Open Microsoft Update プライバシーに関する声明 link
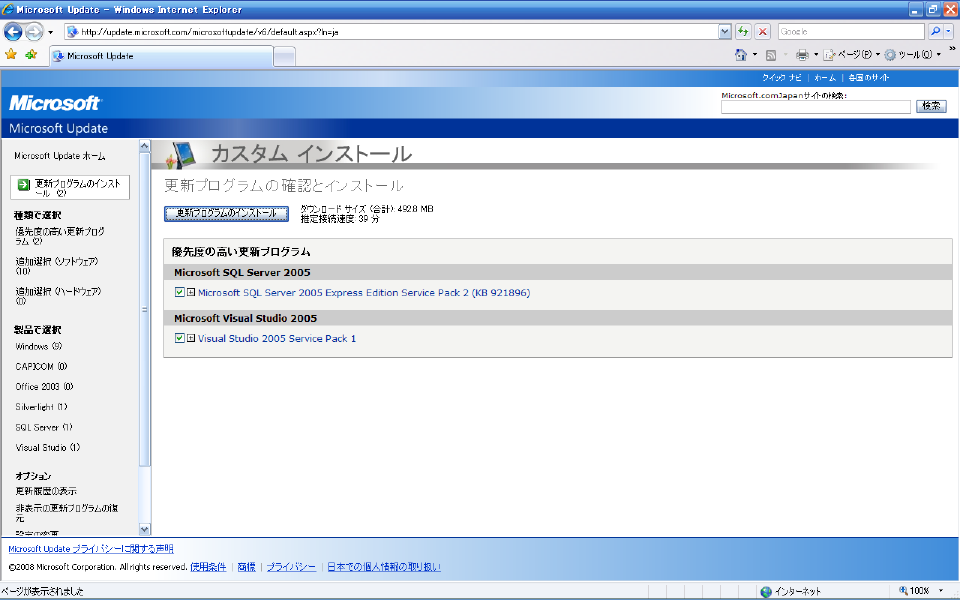The width and height of the screenshot is (960, 600). 91,549
